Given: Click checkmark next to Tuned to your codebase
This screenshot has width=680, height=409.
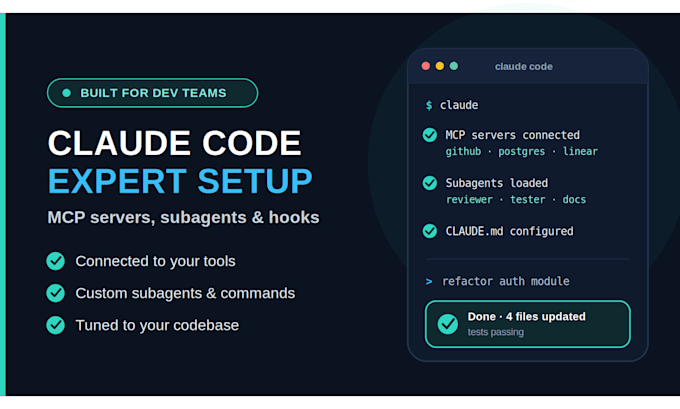Looking at the screenshot, I should [x=56, y=325].
